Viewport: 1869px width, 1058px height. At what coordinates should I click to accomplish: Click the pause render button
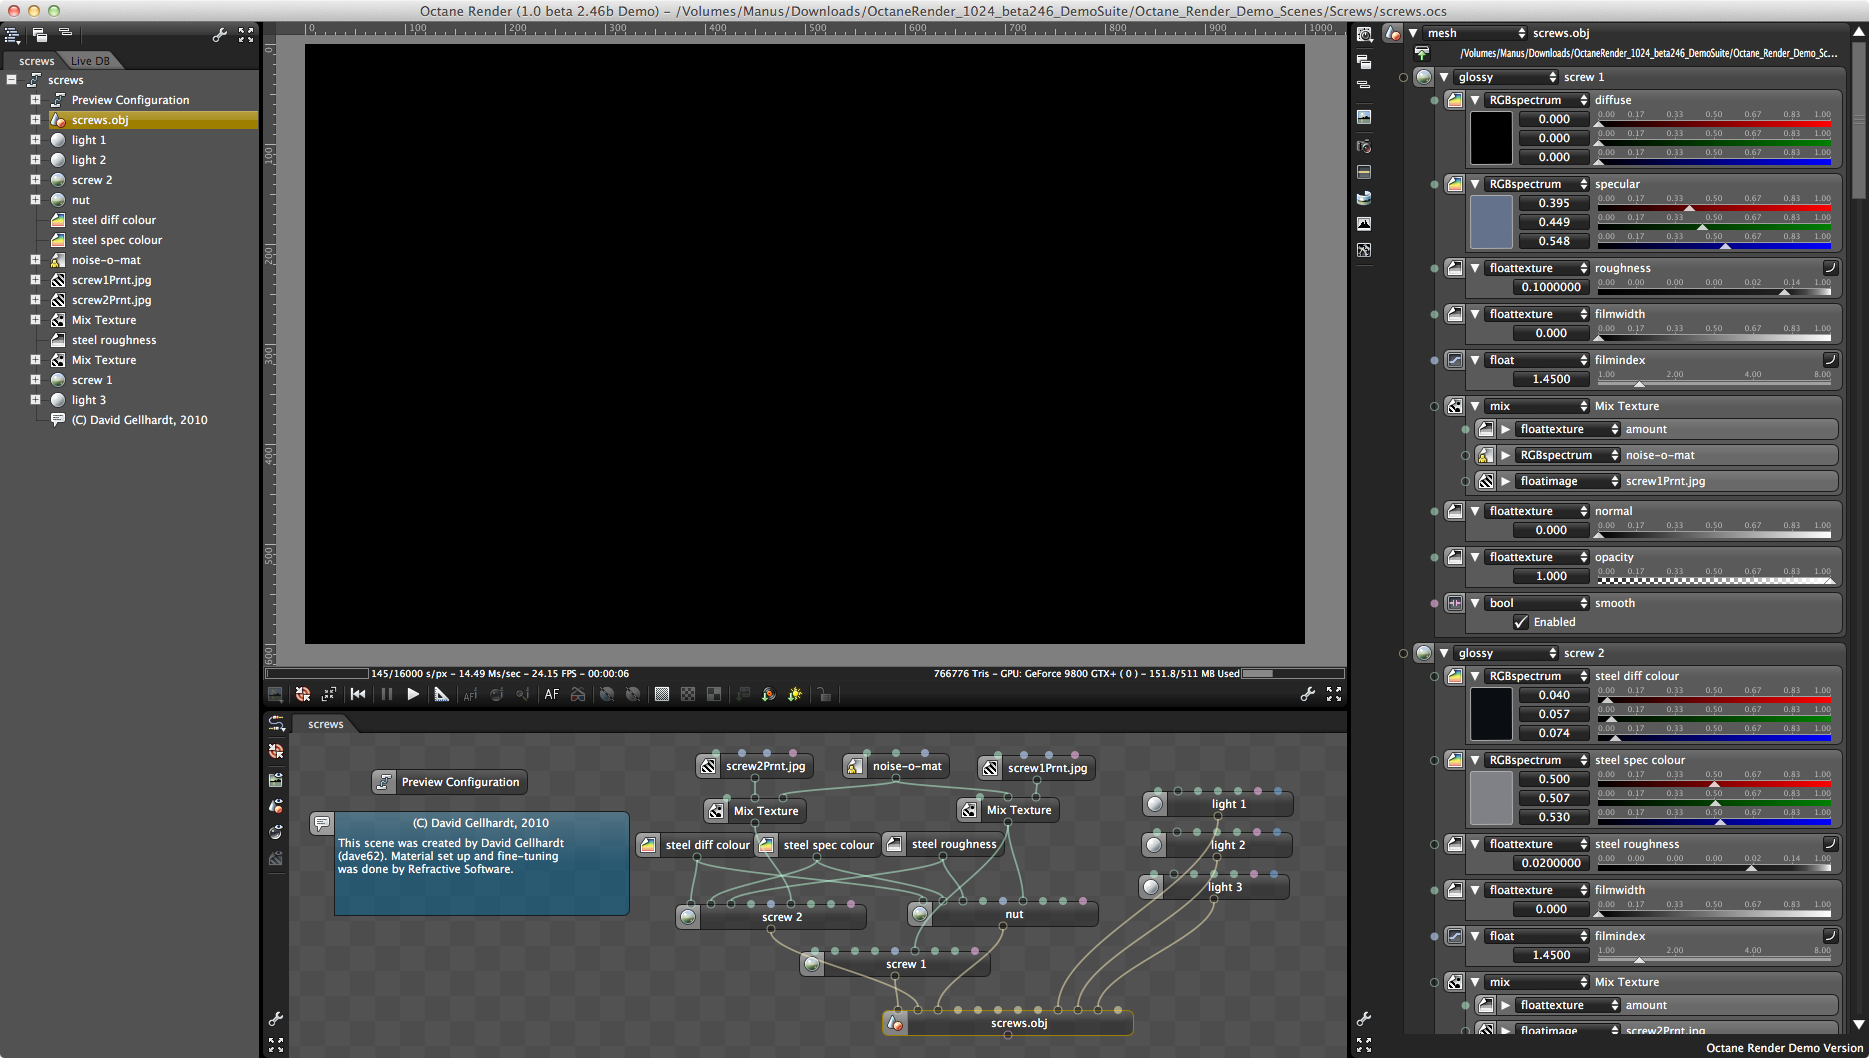point(386,694)
